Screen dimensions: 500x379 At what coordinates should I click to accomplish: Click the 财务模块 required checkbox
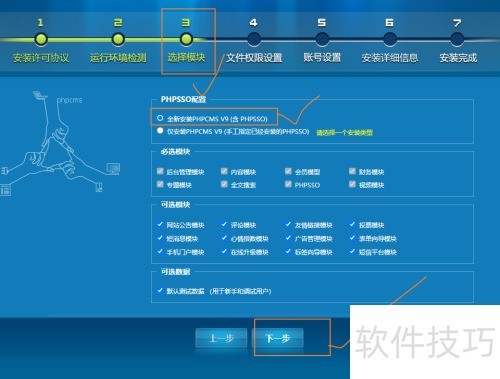point(352,171)
